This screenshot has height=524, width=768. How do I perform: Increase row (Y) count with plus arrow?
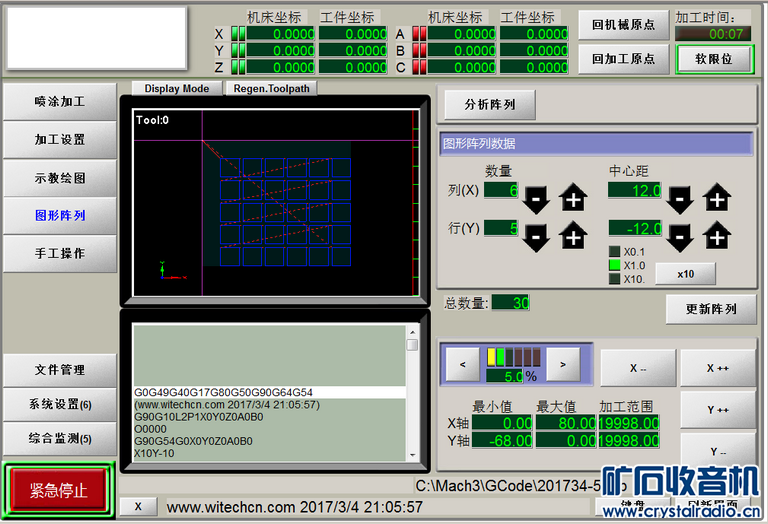573,237
